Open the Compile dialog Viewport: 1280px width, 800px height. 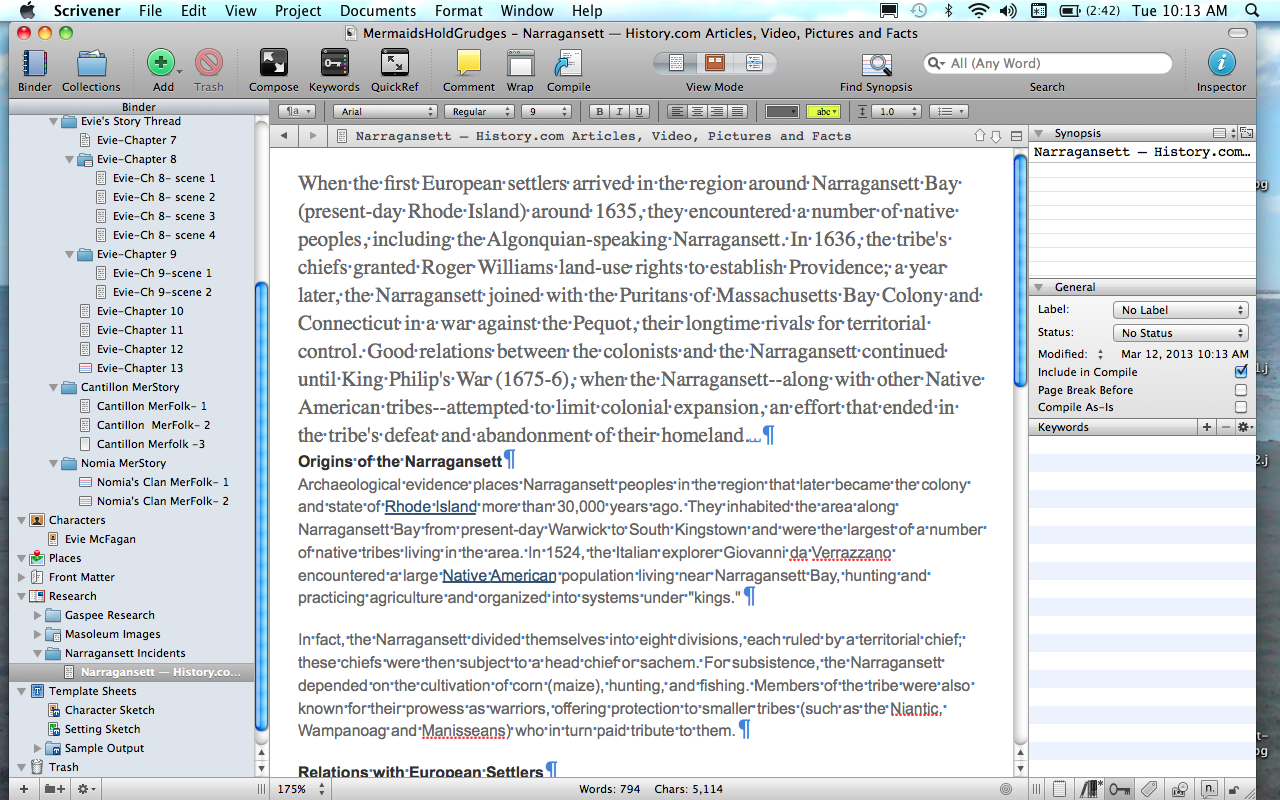pyautogui.click(x=568, y=64)
